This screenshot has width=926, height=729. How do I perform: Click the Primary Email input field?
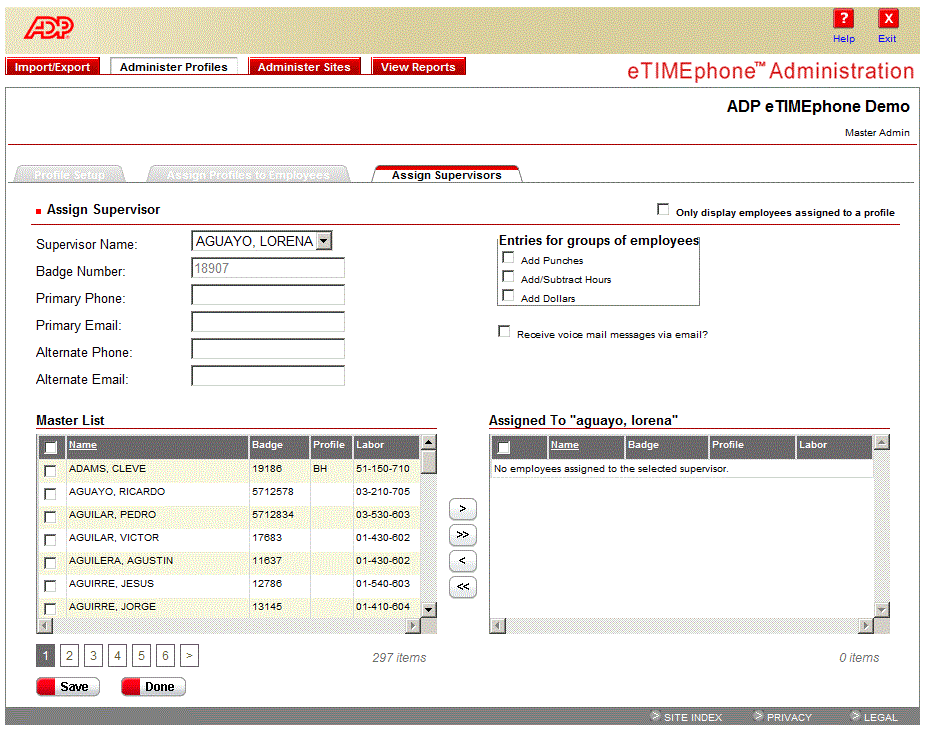click(268, 323)
